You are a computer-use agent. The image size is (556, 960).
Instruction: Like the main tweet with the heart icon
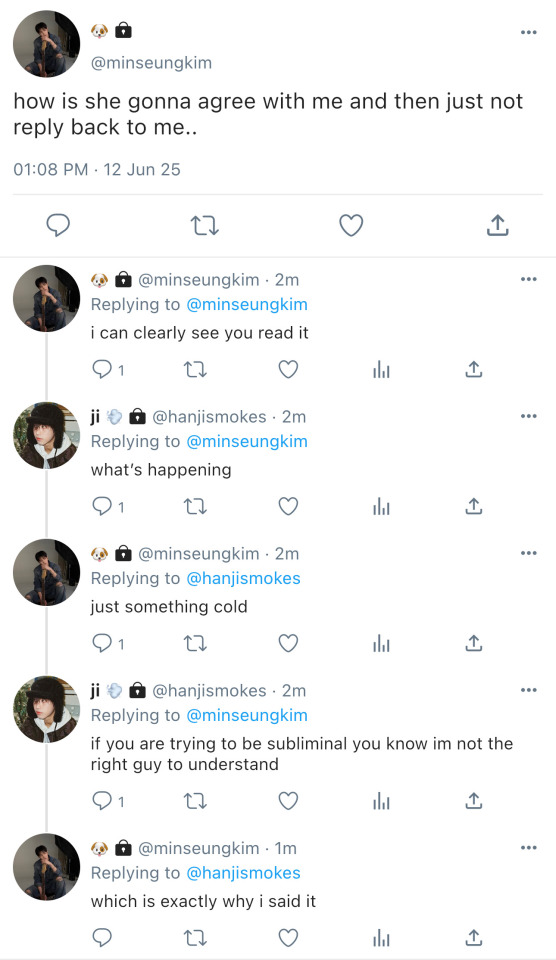click(x=351, y=225)
